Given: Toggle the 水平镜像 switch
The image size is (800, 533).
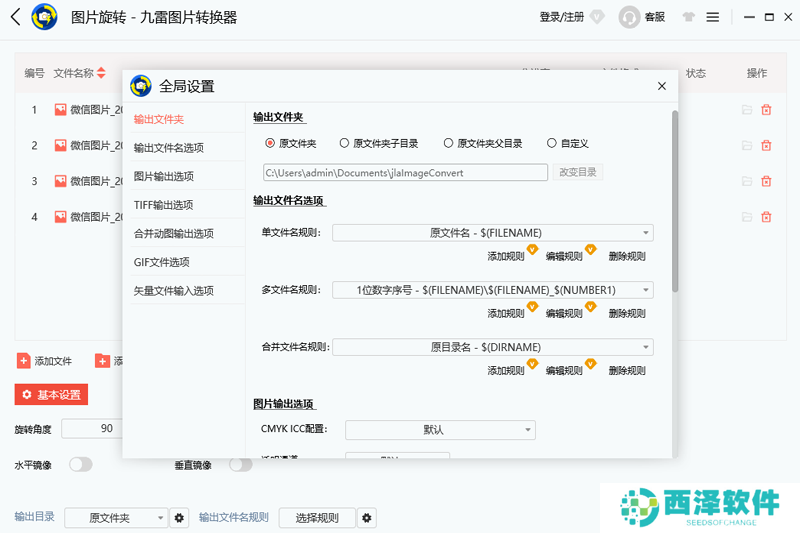Looking at the screenshot, I should (80, 465).
